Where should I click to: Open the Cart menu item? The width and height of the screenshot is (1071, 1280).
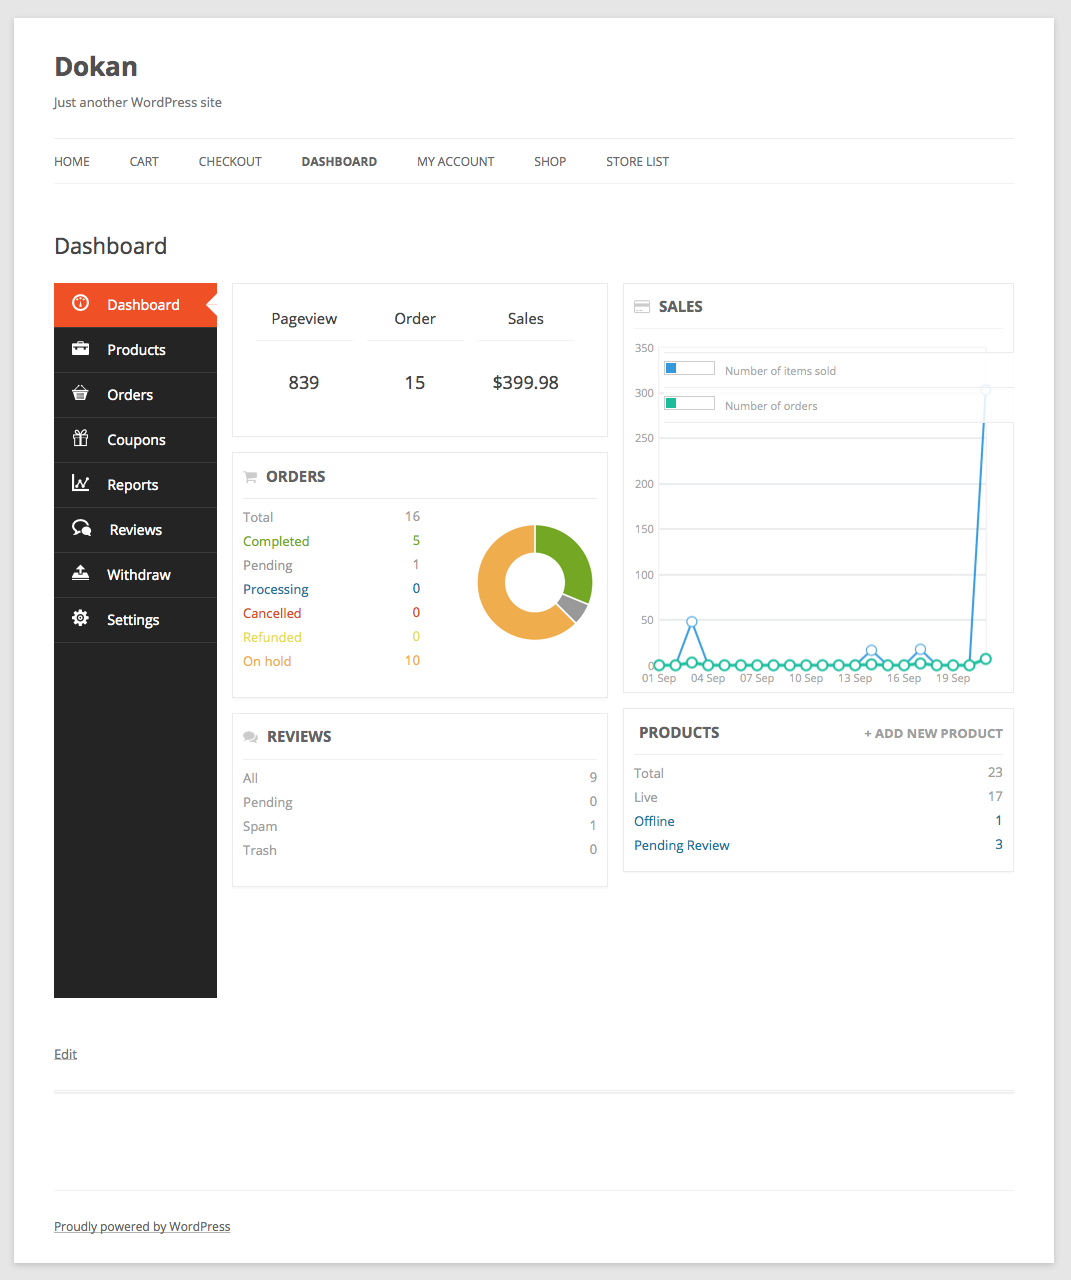click(x=144, y=161)
